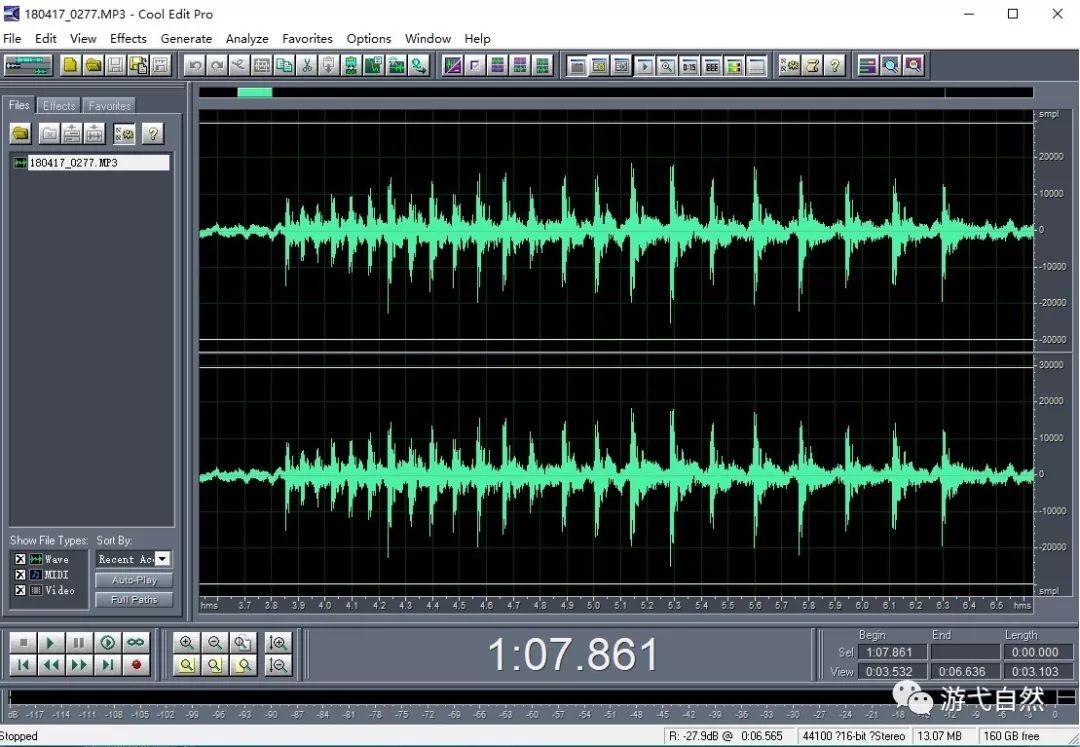The width and height of the screenshot is (1080, 747).
Task: Open a file using the toolbar folder icon
Action: (92, 65)
